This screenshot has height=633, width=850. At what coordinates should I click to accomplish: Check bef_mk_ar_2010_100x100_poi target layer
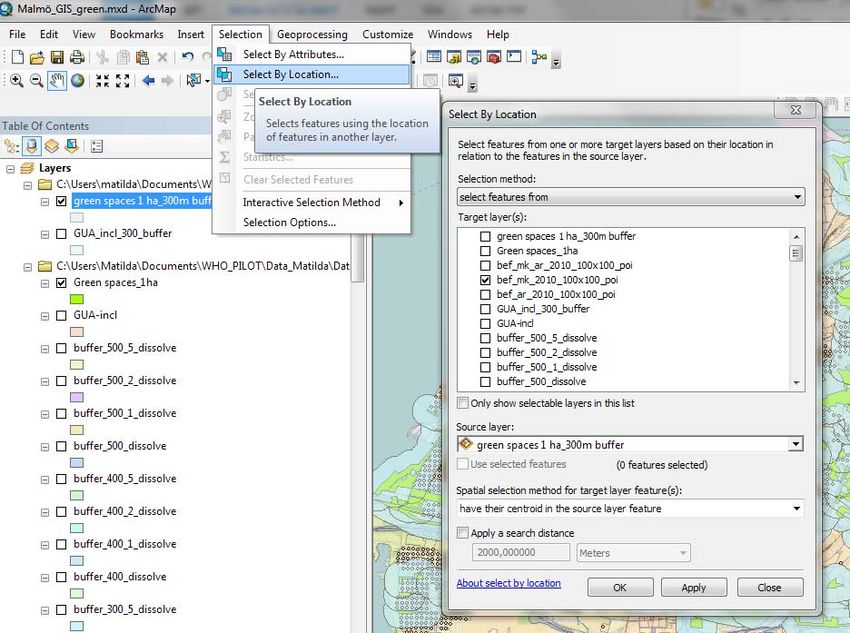(x=485, y=266)
